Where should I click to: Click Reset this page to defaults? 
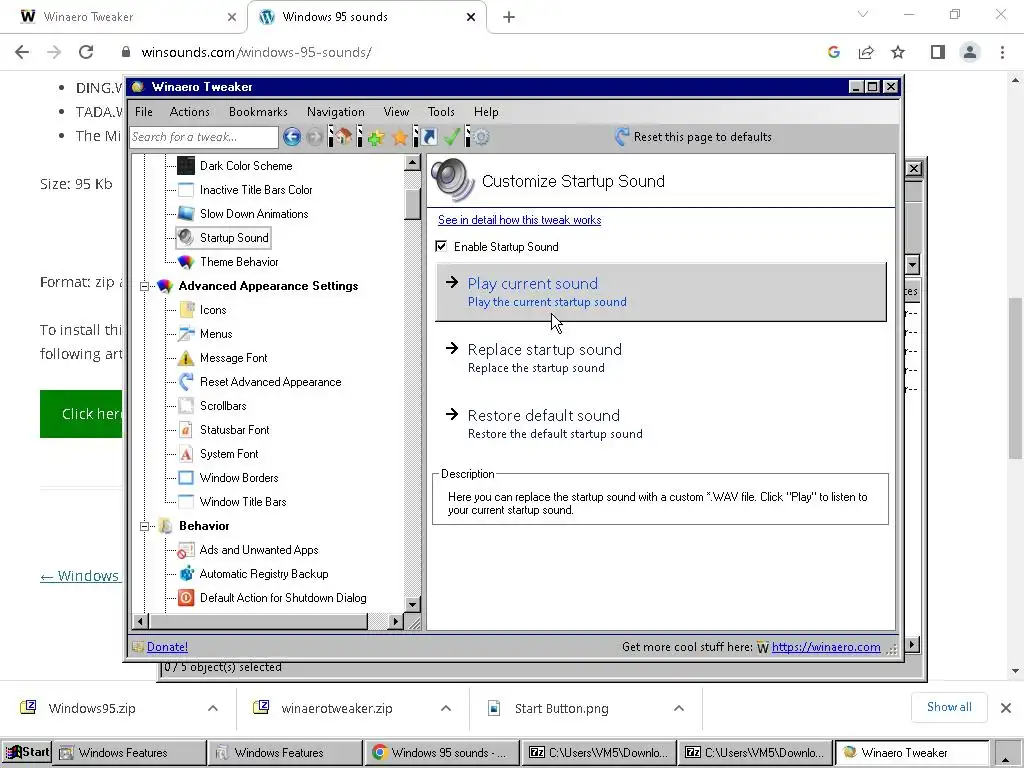point(693,137)
